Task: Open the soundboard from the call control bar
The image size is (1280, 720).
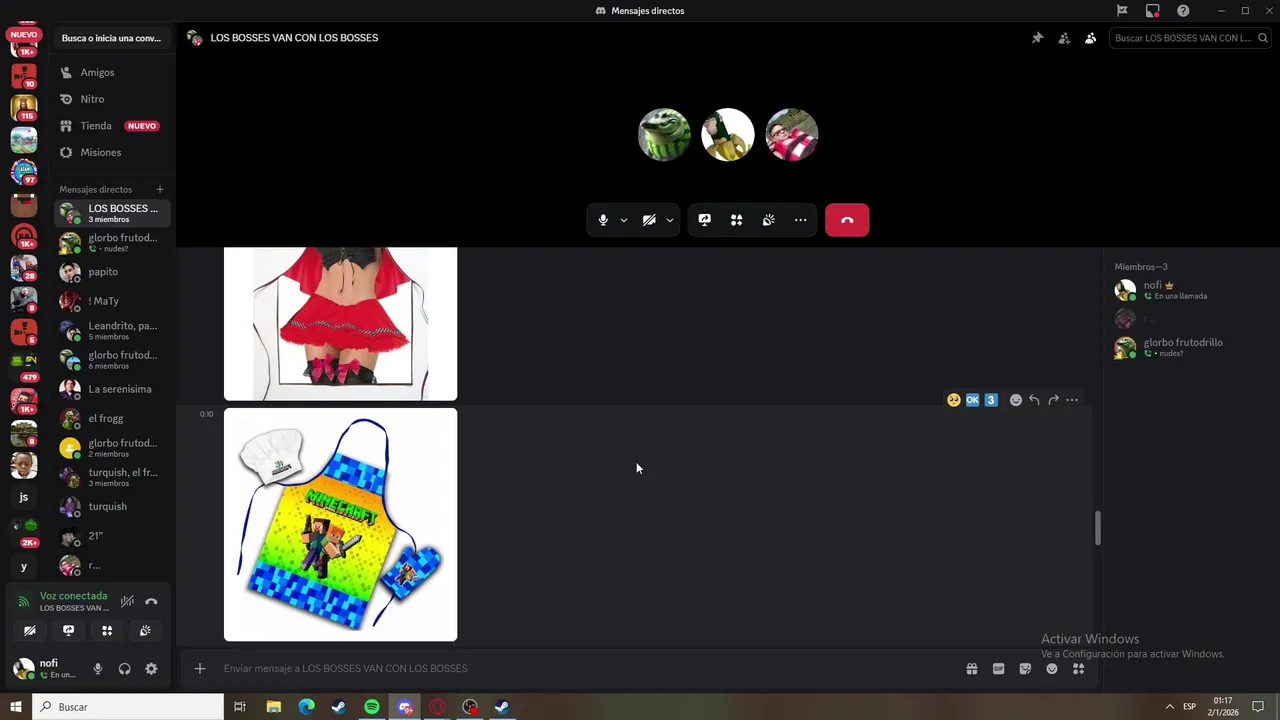Action: tap(768, 220)
